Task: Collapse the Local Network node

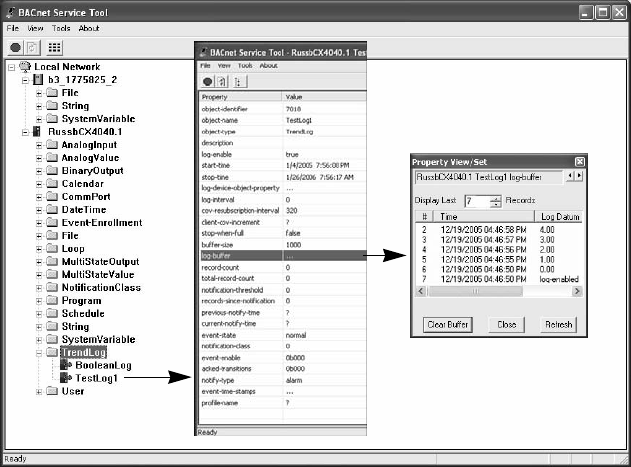Action: [x=12, y=67]
